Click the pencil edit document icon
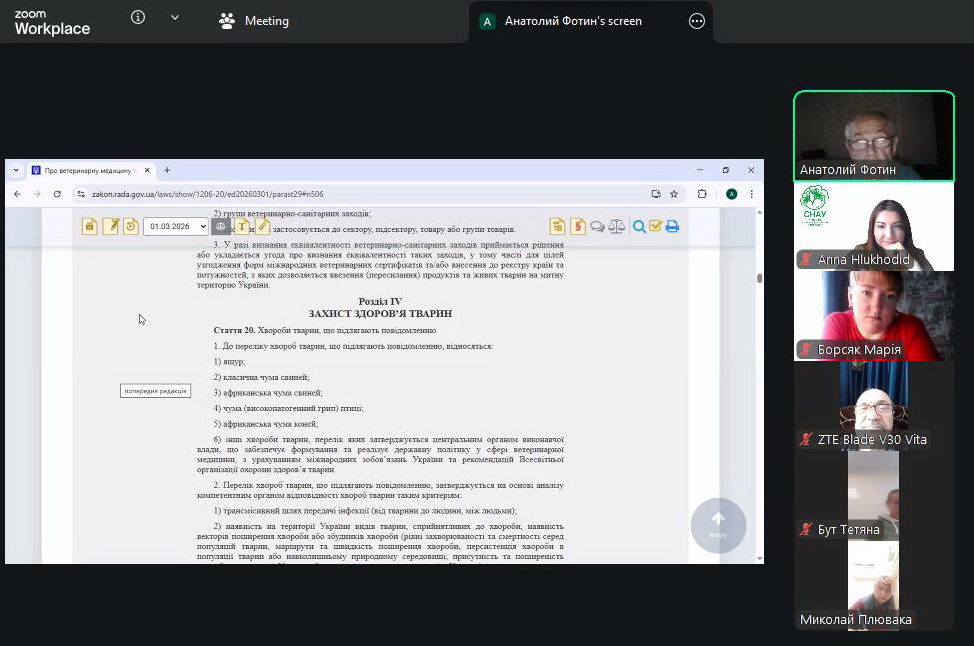The width and height of the screenshot is (974, 646). 111,227
